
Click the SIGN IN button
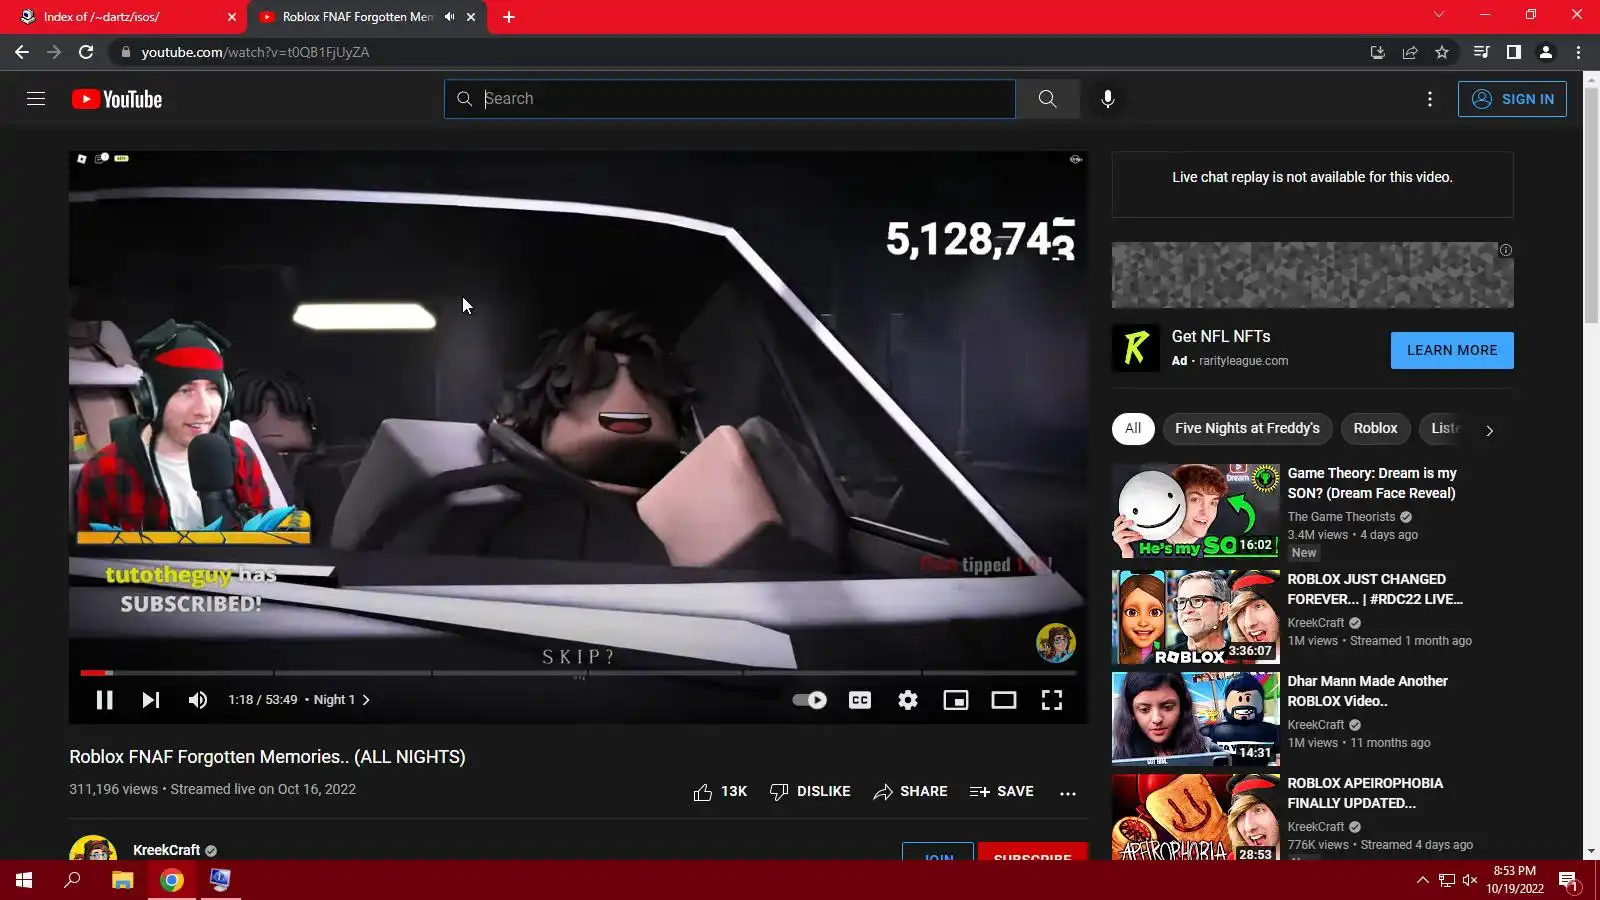1512,99
